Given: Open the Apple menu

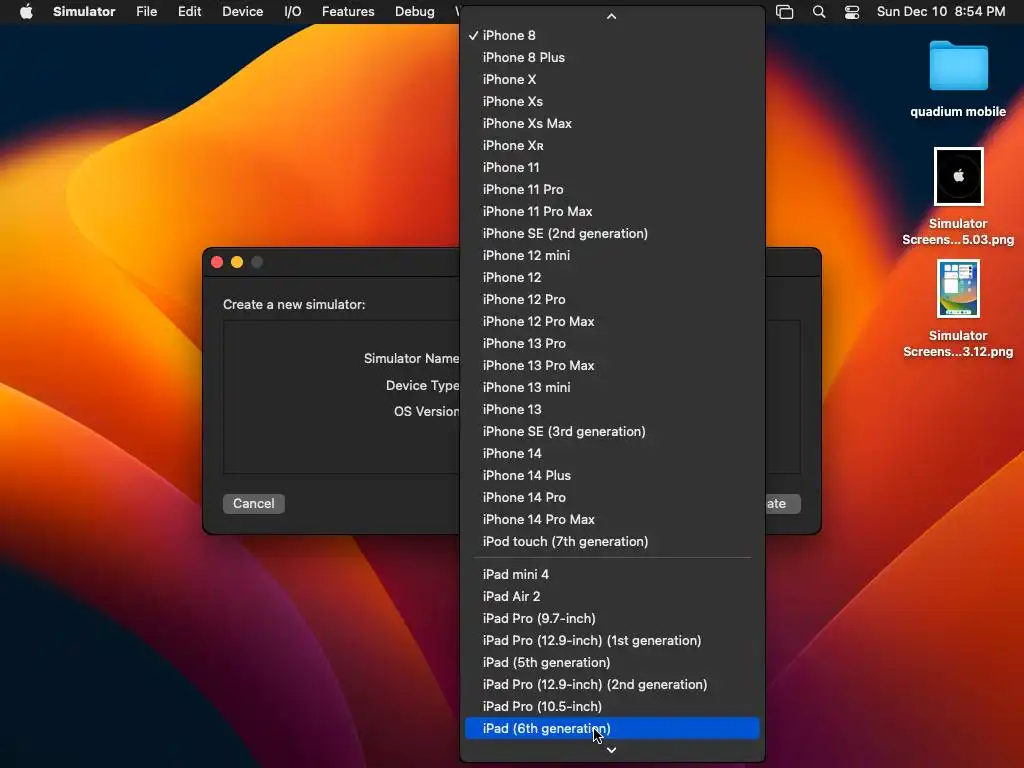Looking at the screenshot, I should click(26, 12).
